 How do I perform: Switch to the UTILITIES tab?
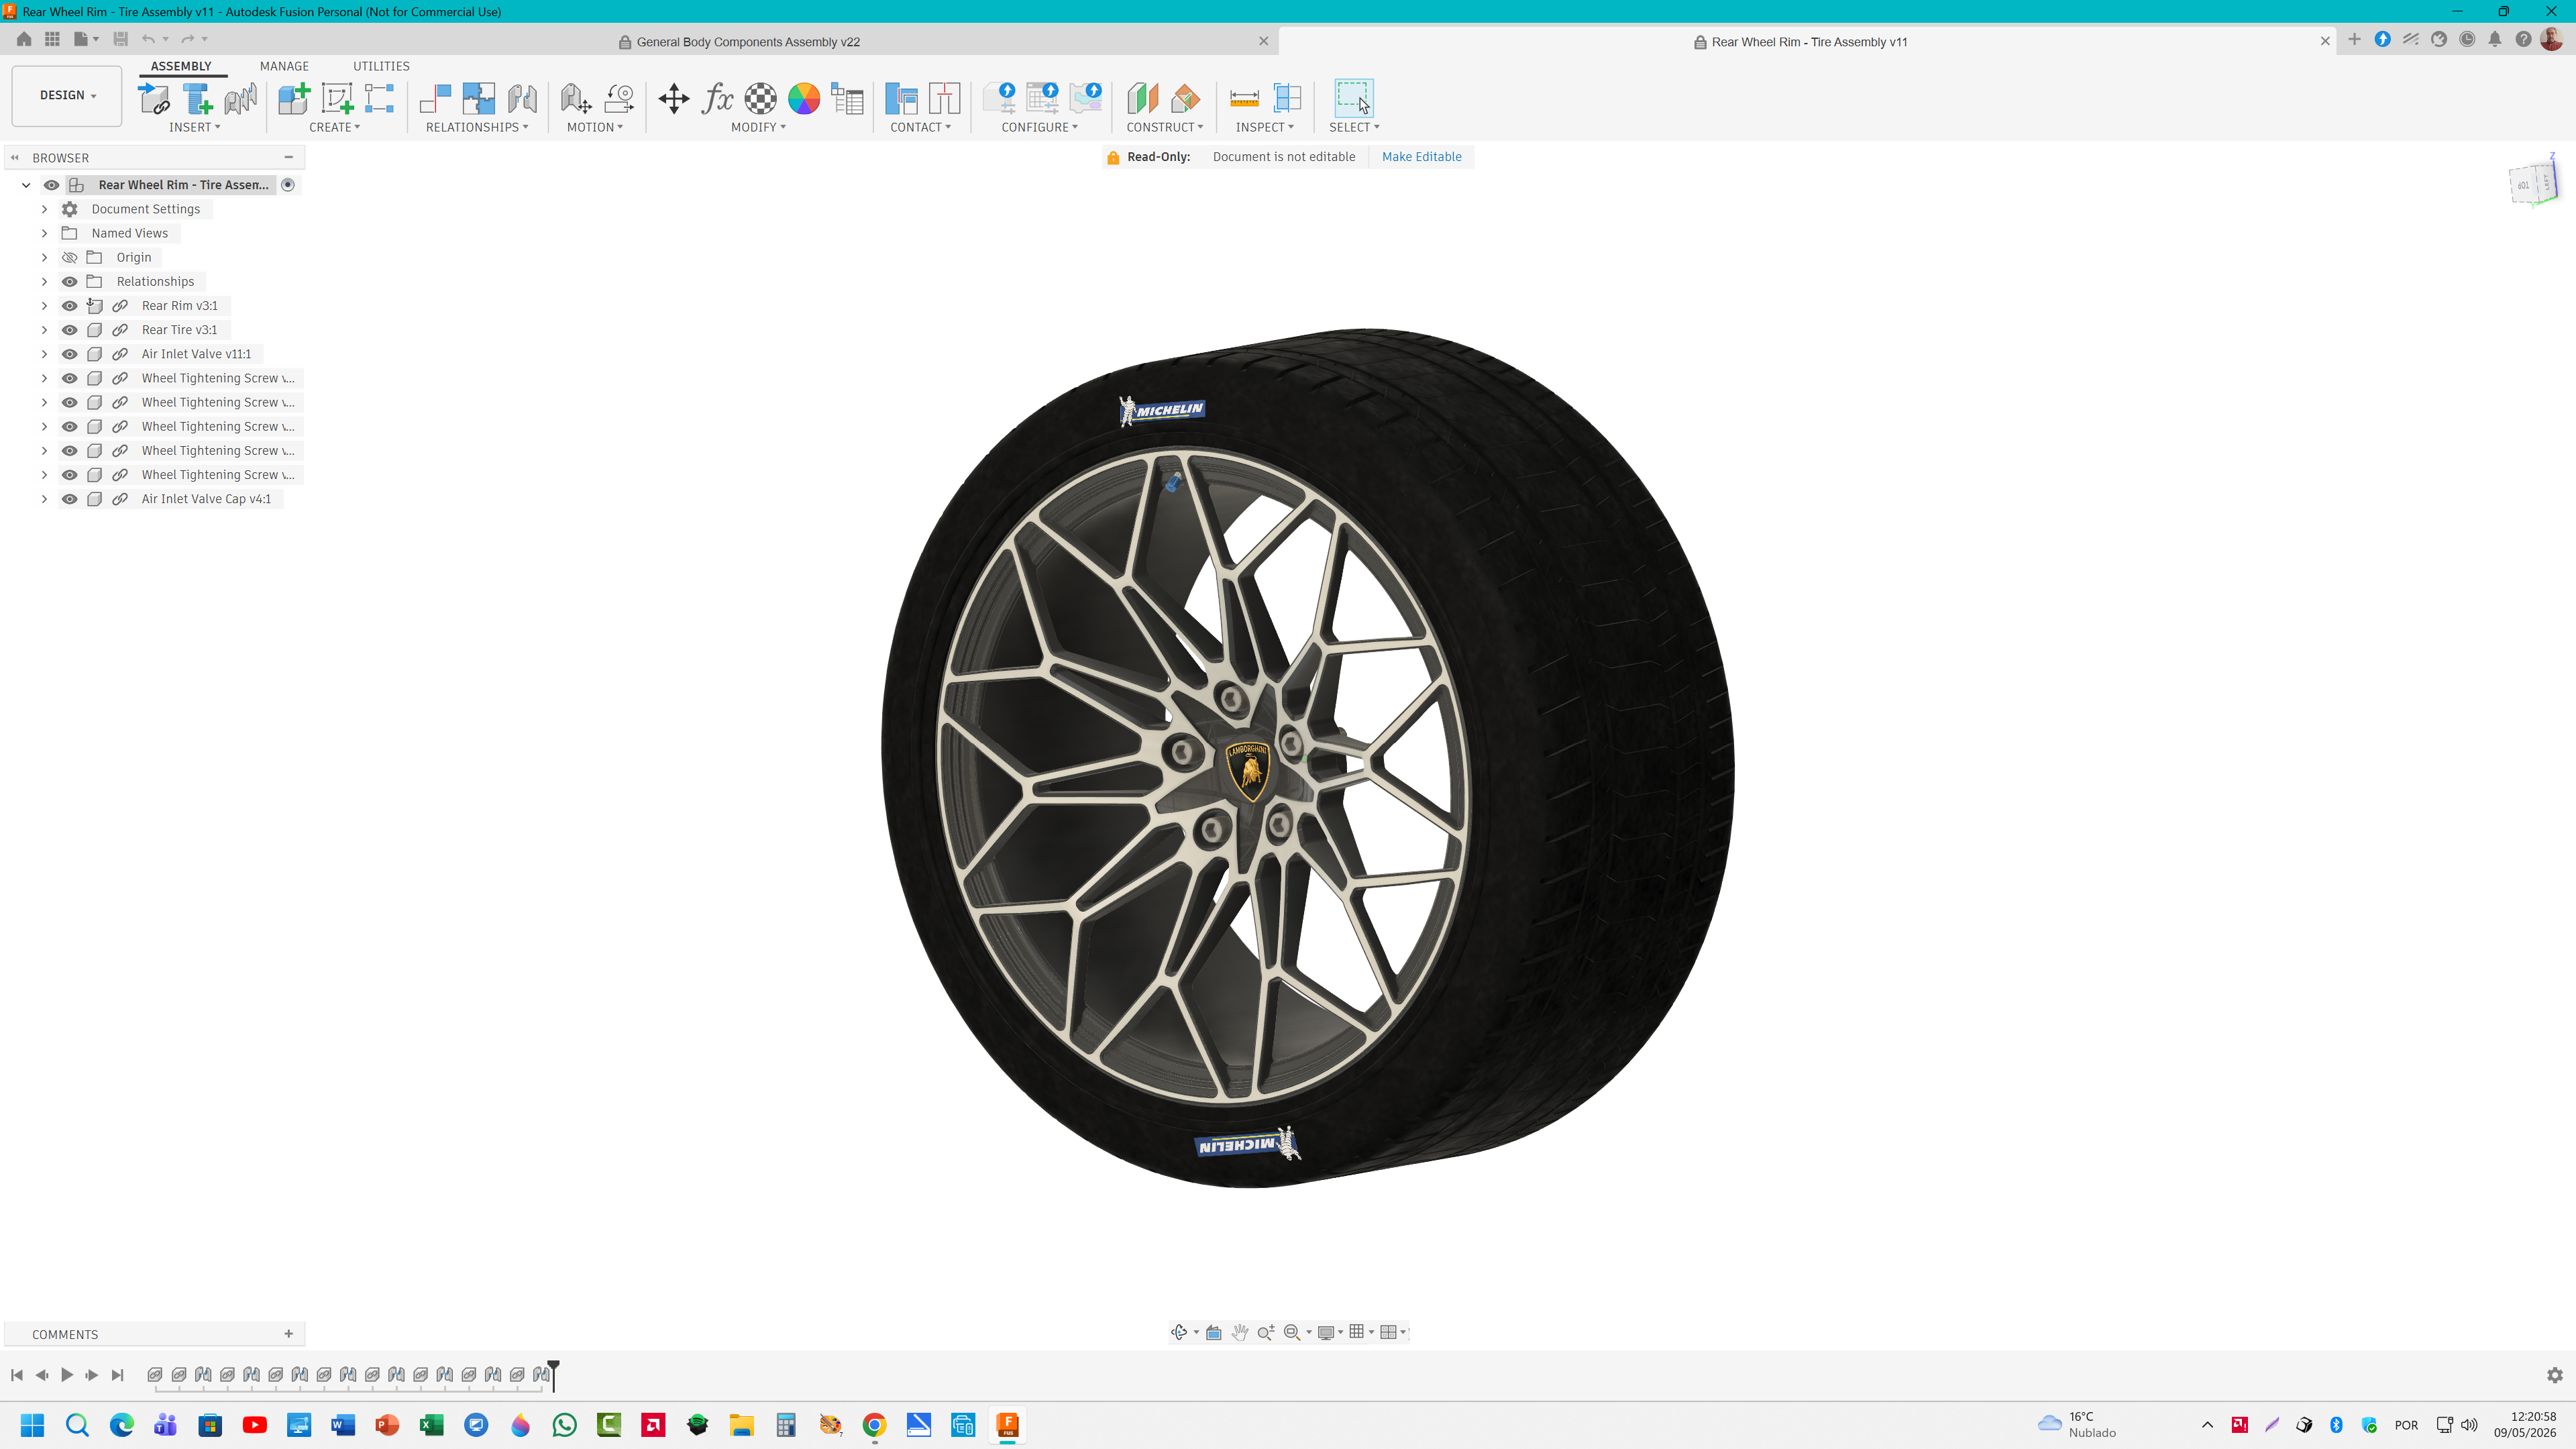pos(381,66)
